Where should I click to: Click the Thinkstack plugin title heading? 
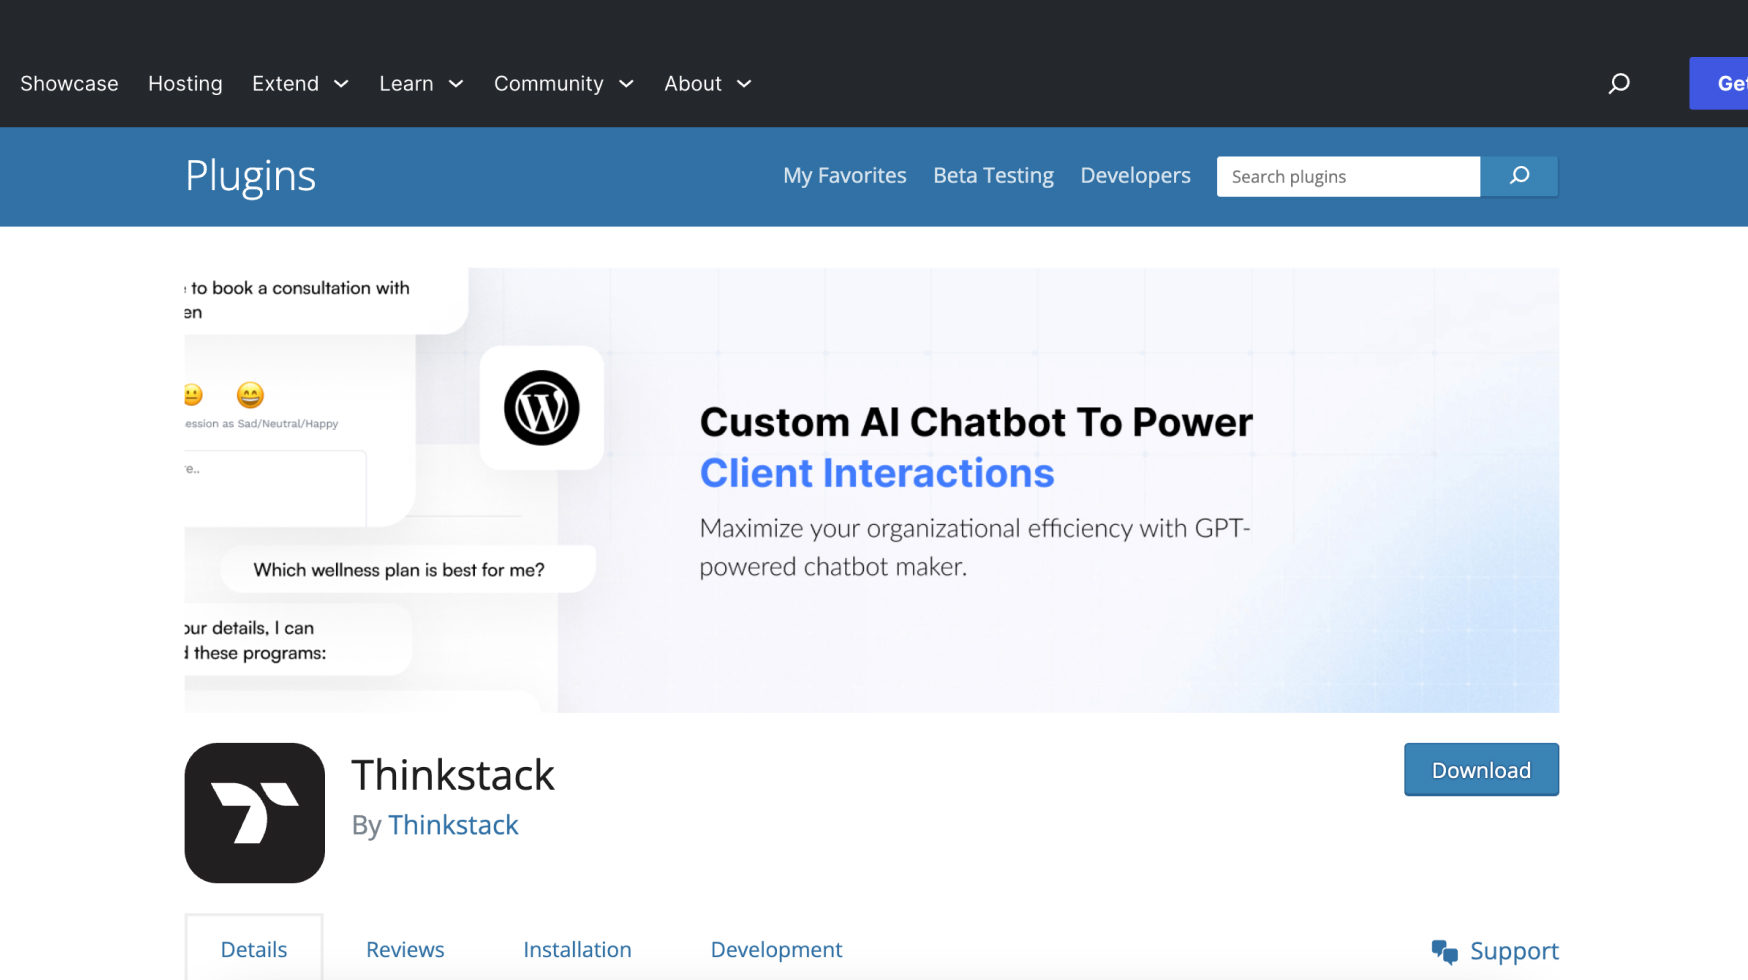click(x=453, y=775)
